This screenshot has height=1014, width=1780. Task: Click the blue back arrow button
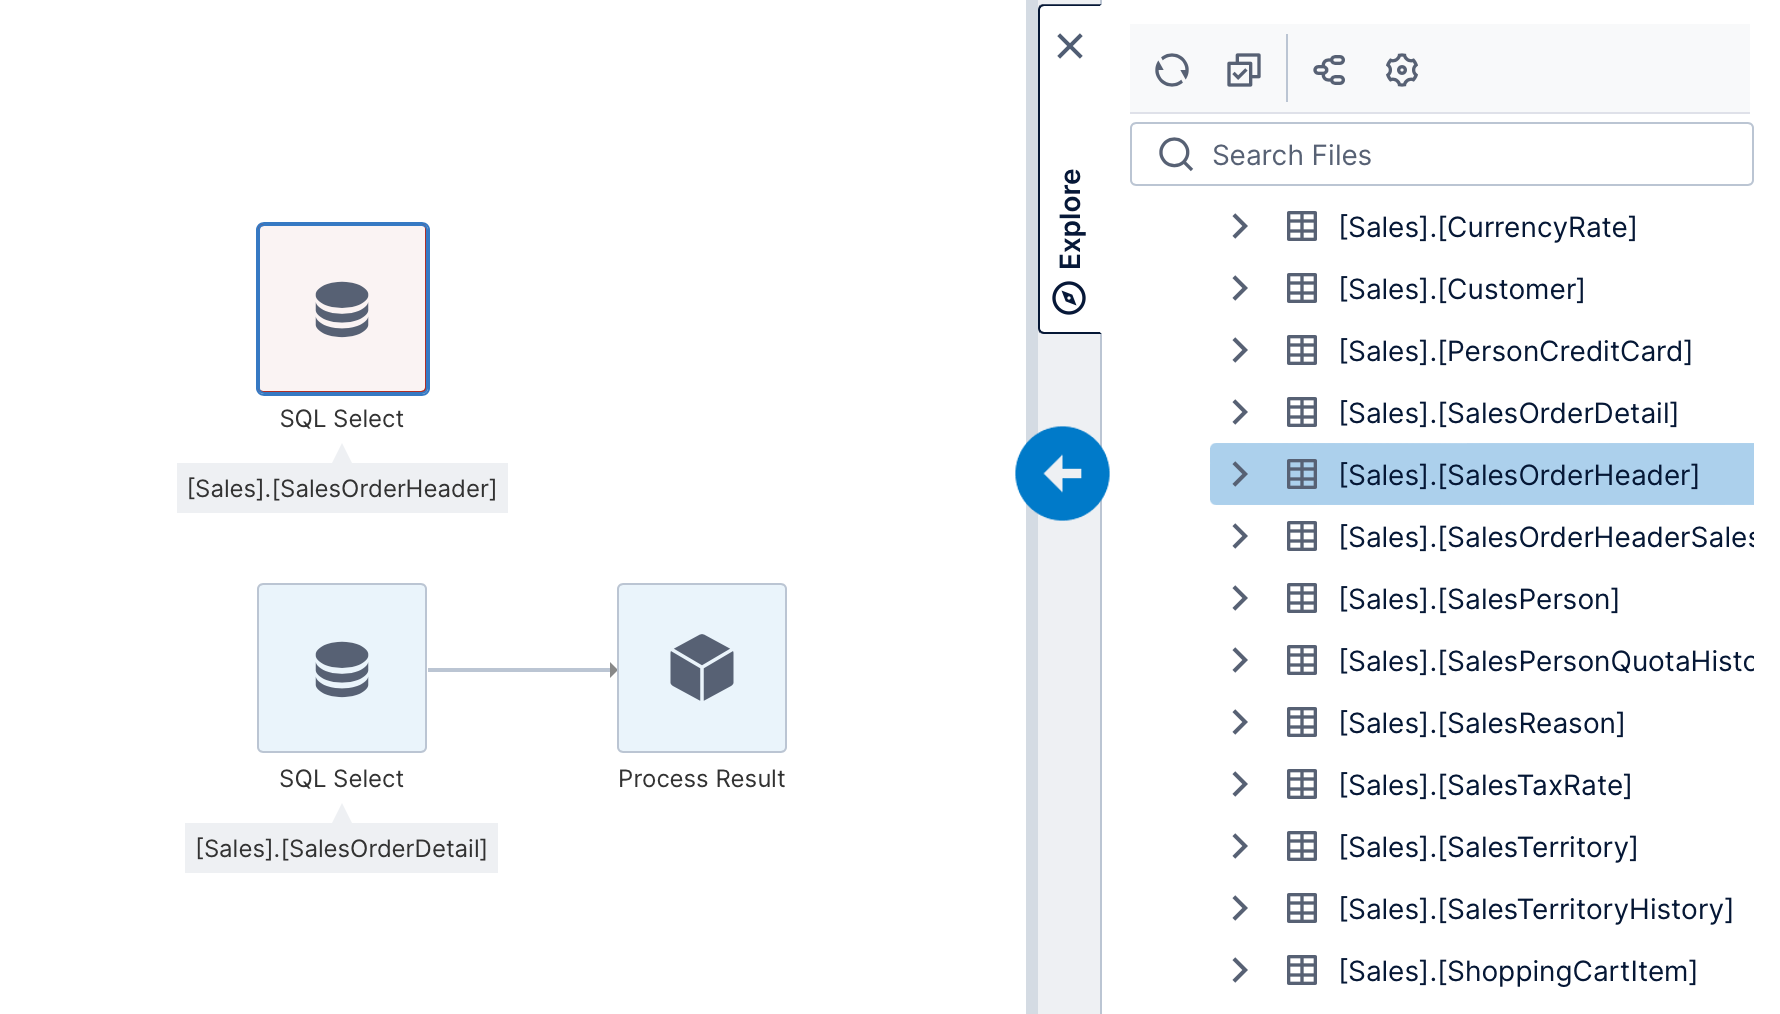[x=1062, y=473]
